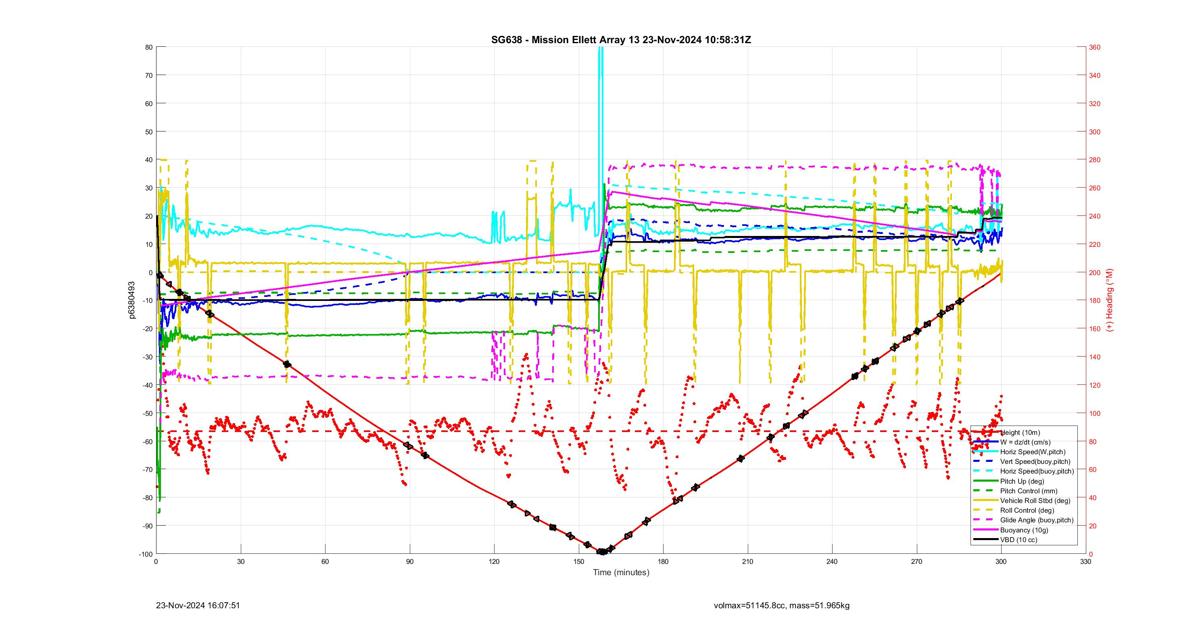This screenshot has height=622, width=1200.
Task: Click the p6380493 left axis label
Action: point(131,300)
